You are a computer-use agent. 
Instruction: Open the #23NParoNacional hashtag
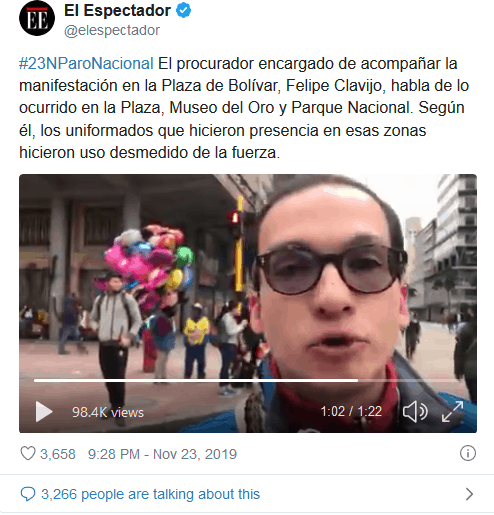coord(86,63)
